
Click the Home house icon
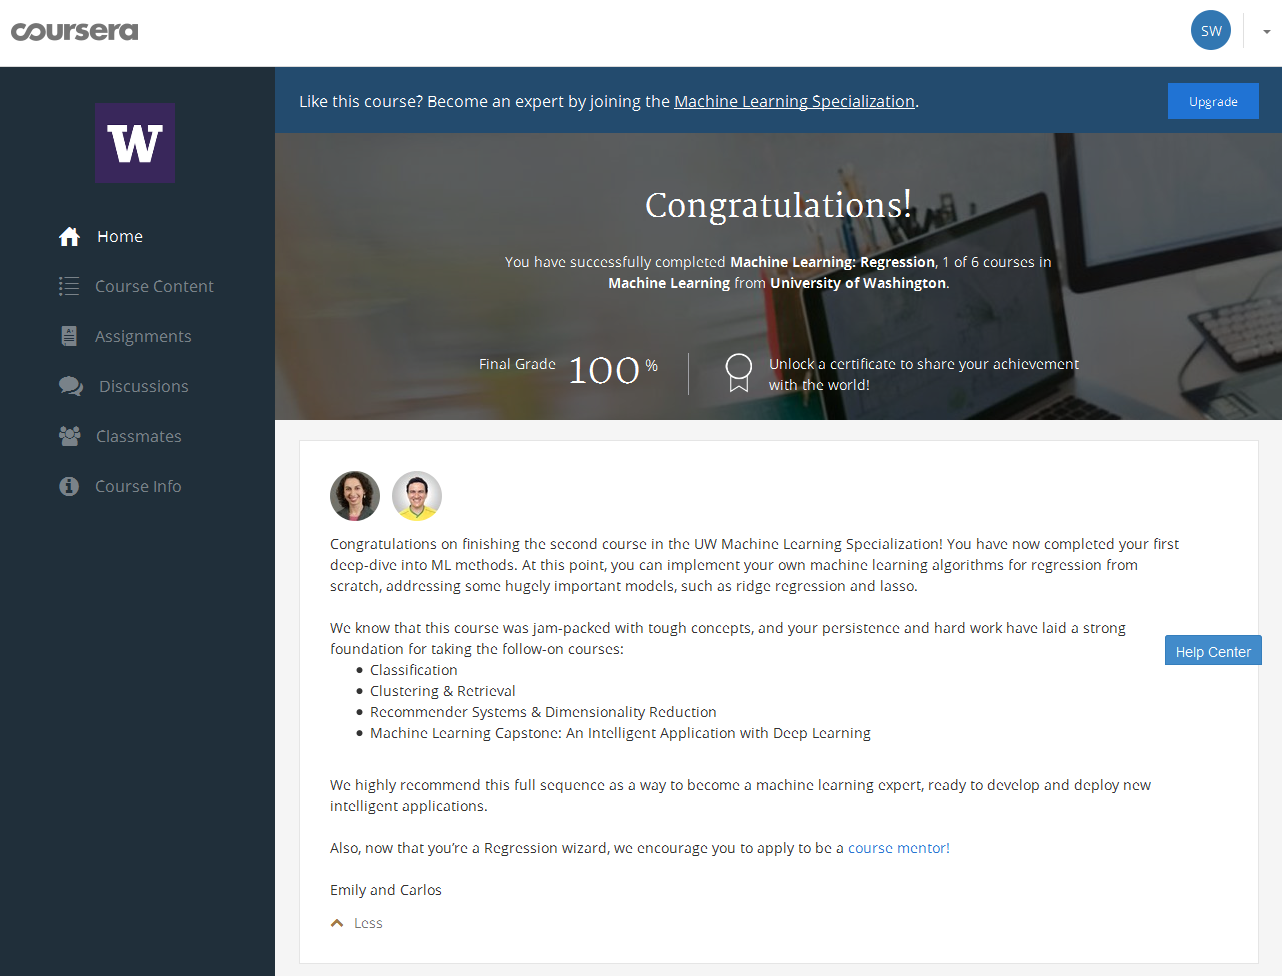69,236
